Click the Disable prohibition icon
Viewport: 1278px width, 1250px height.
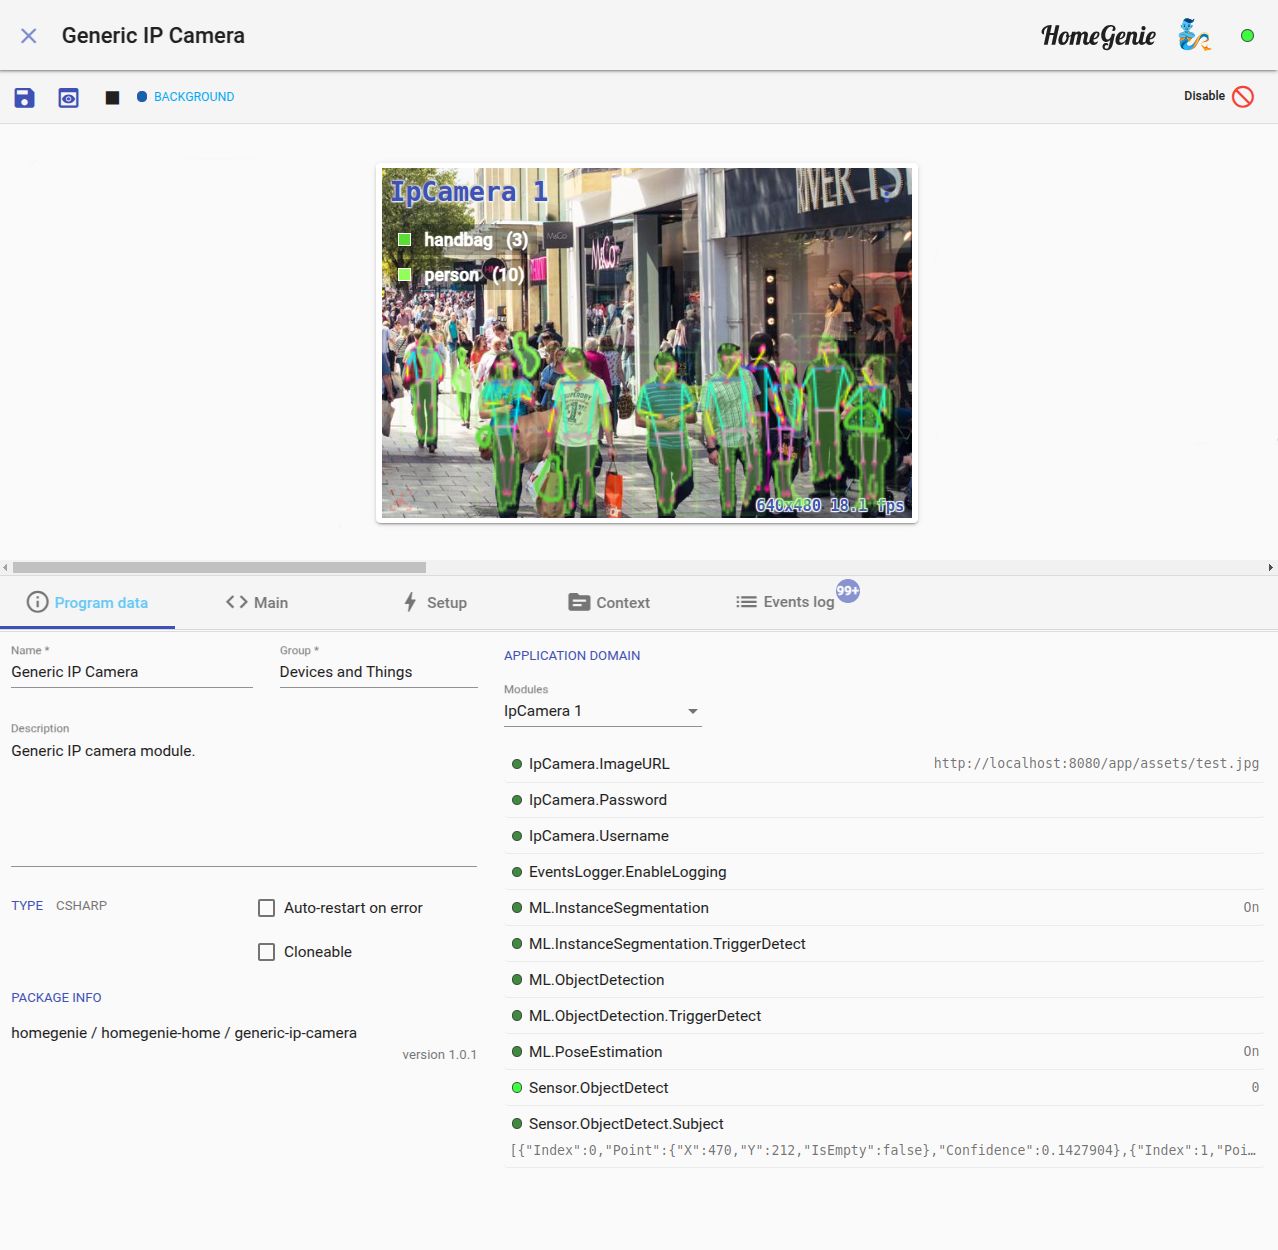click(x=1243, y=96)
